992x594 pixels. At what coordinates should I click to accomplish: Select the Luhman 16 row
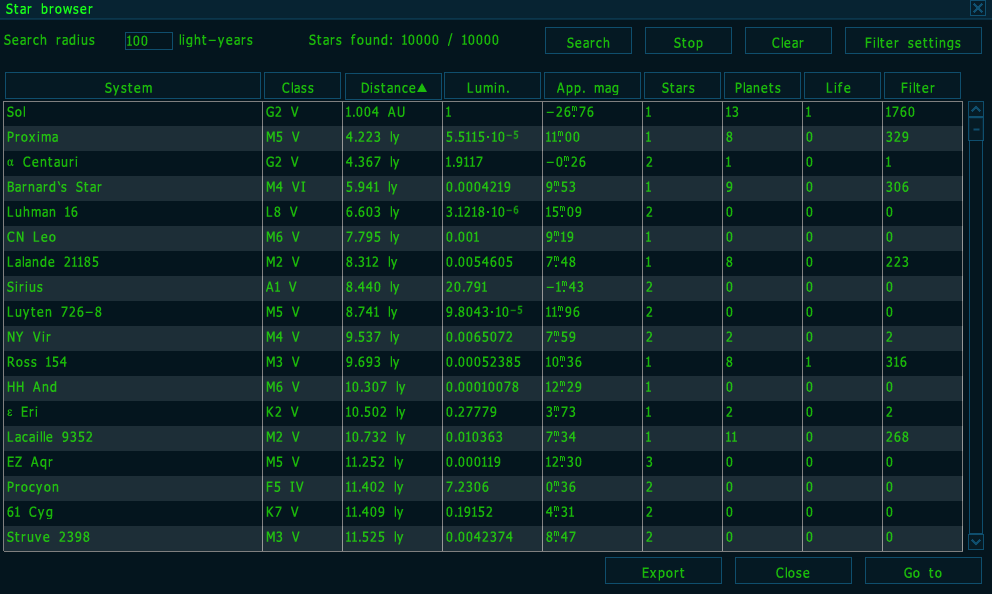[483, 213]
